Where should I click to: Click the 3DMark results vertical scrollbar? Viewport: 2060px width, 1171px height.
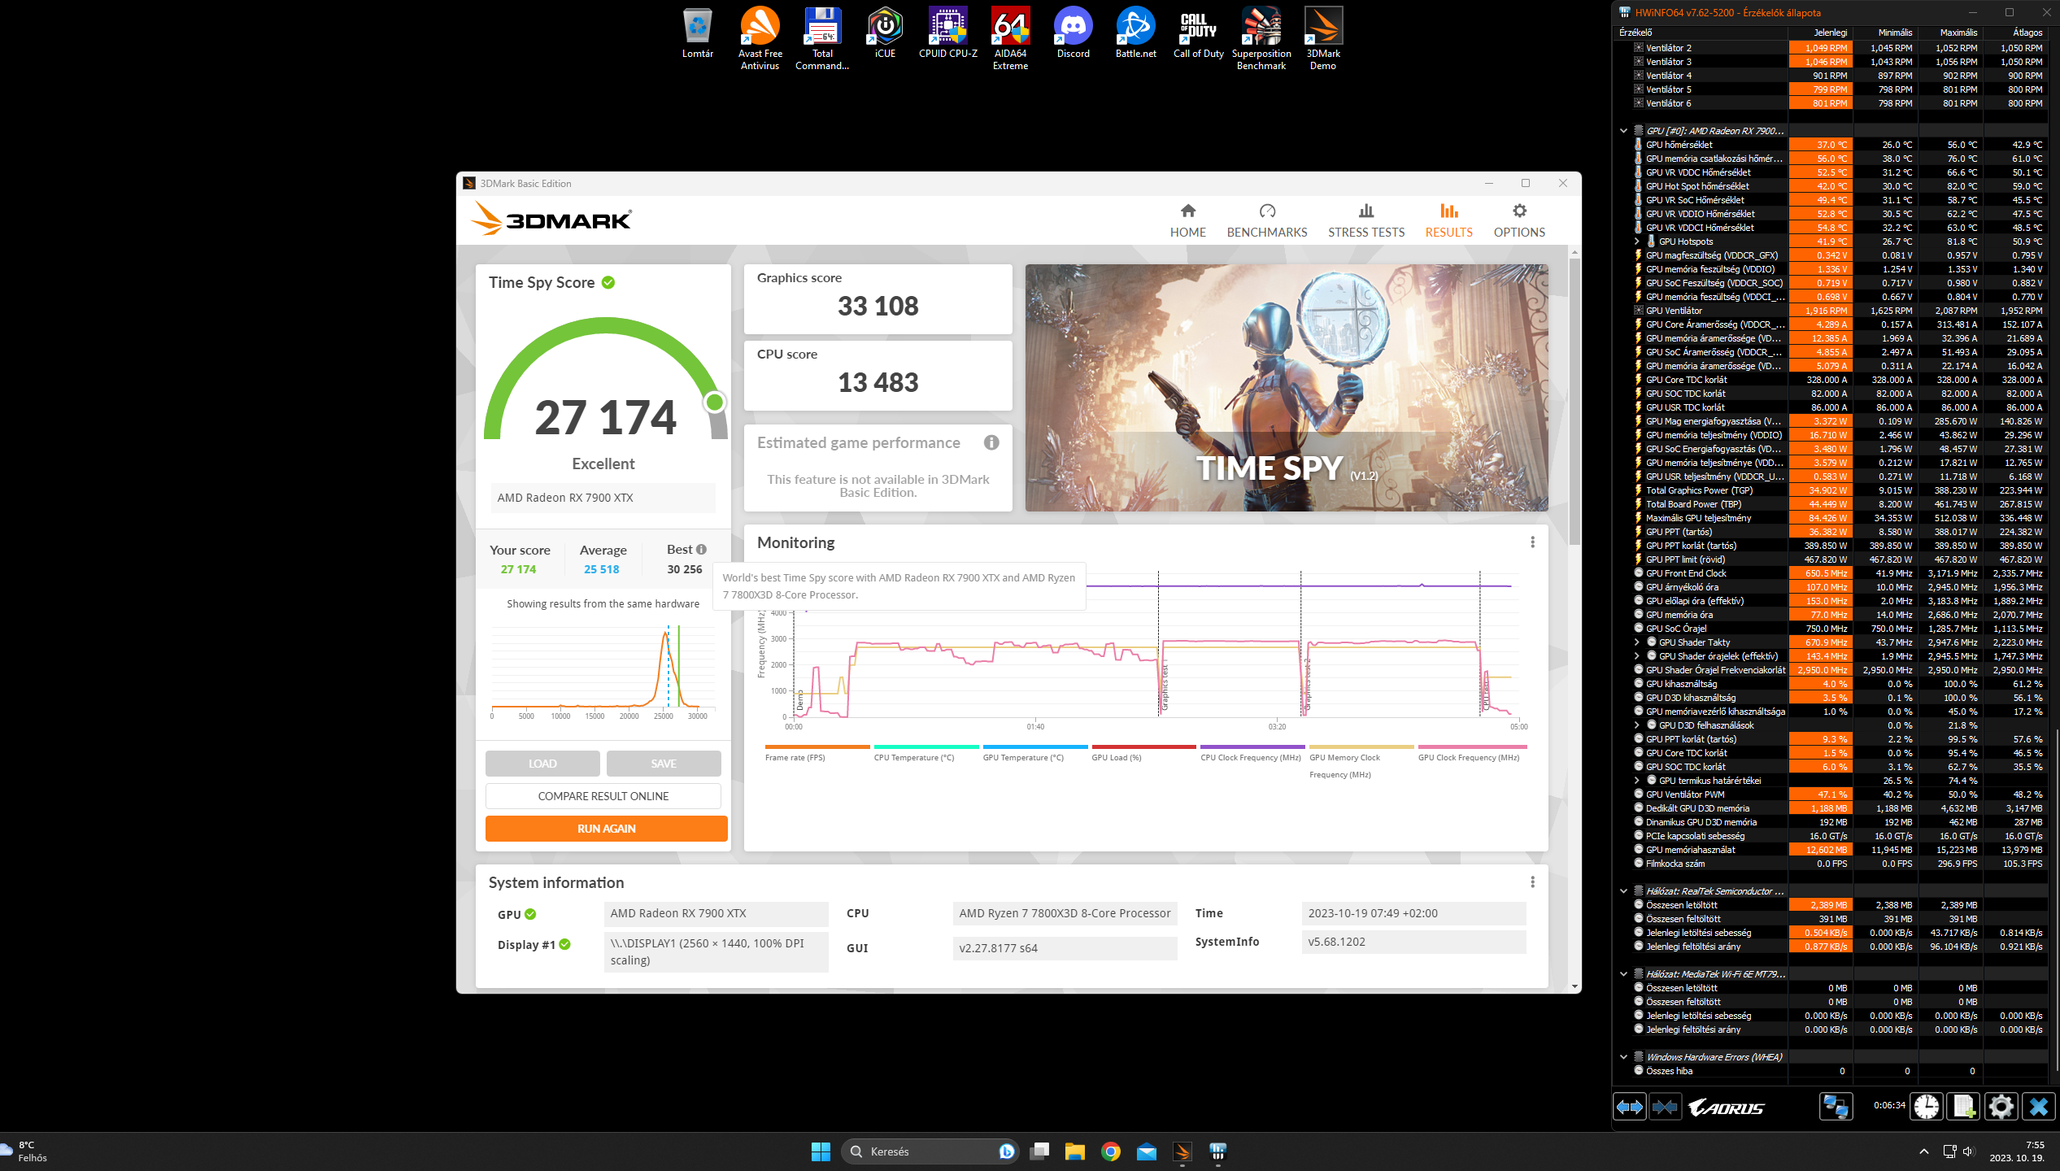click(x=1574, y=400)
